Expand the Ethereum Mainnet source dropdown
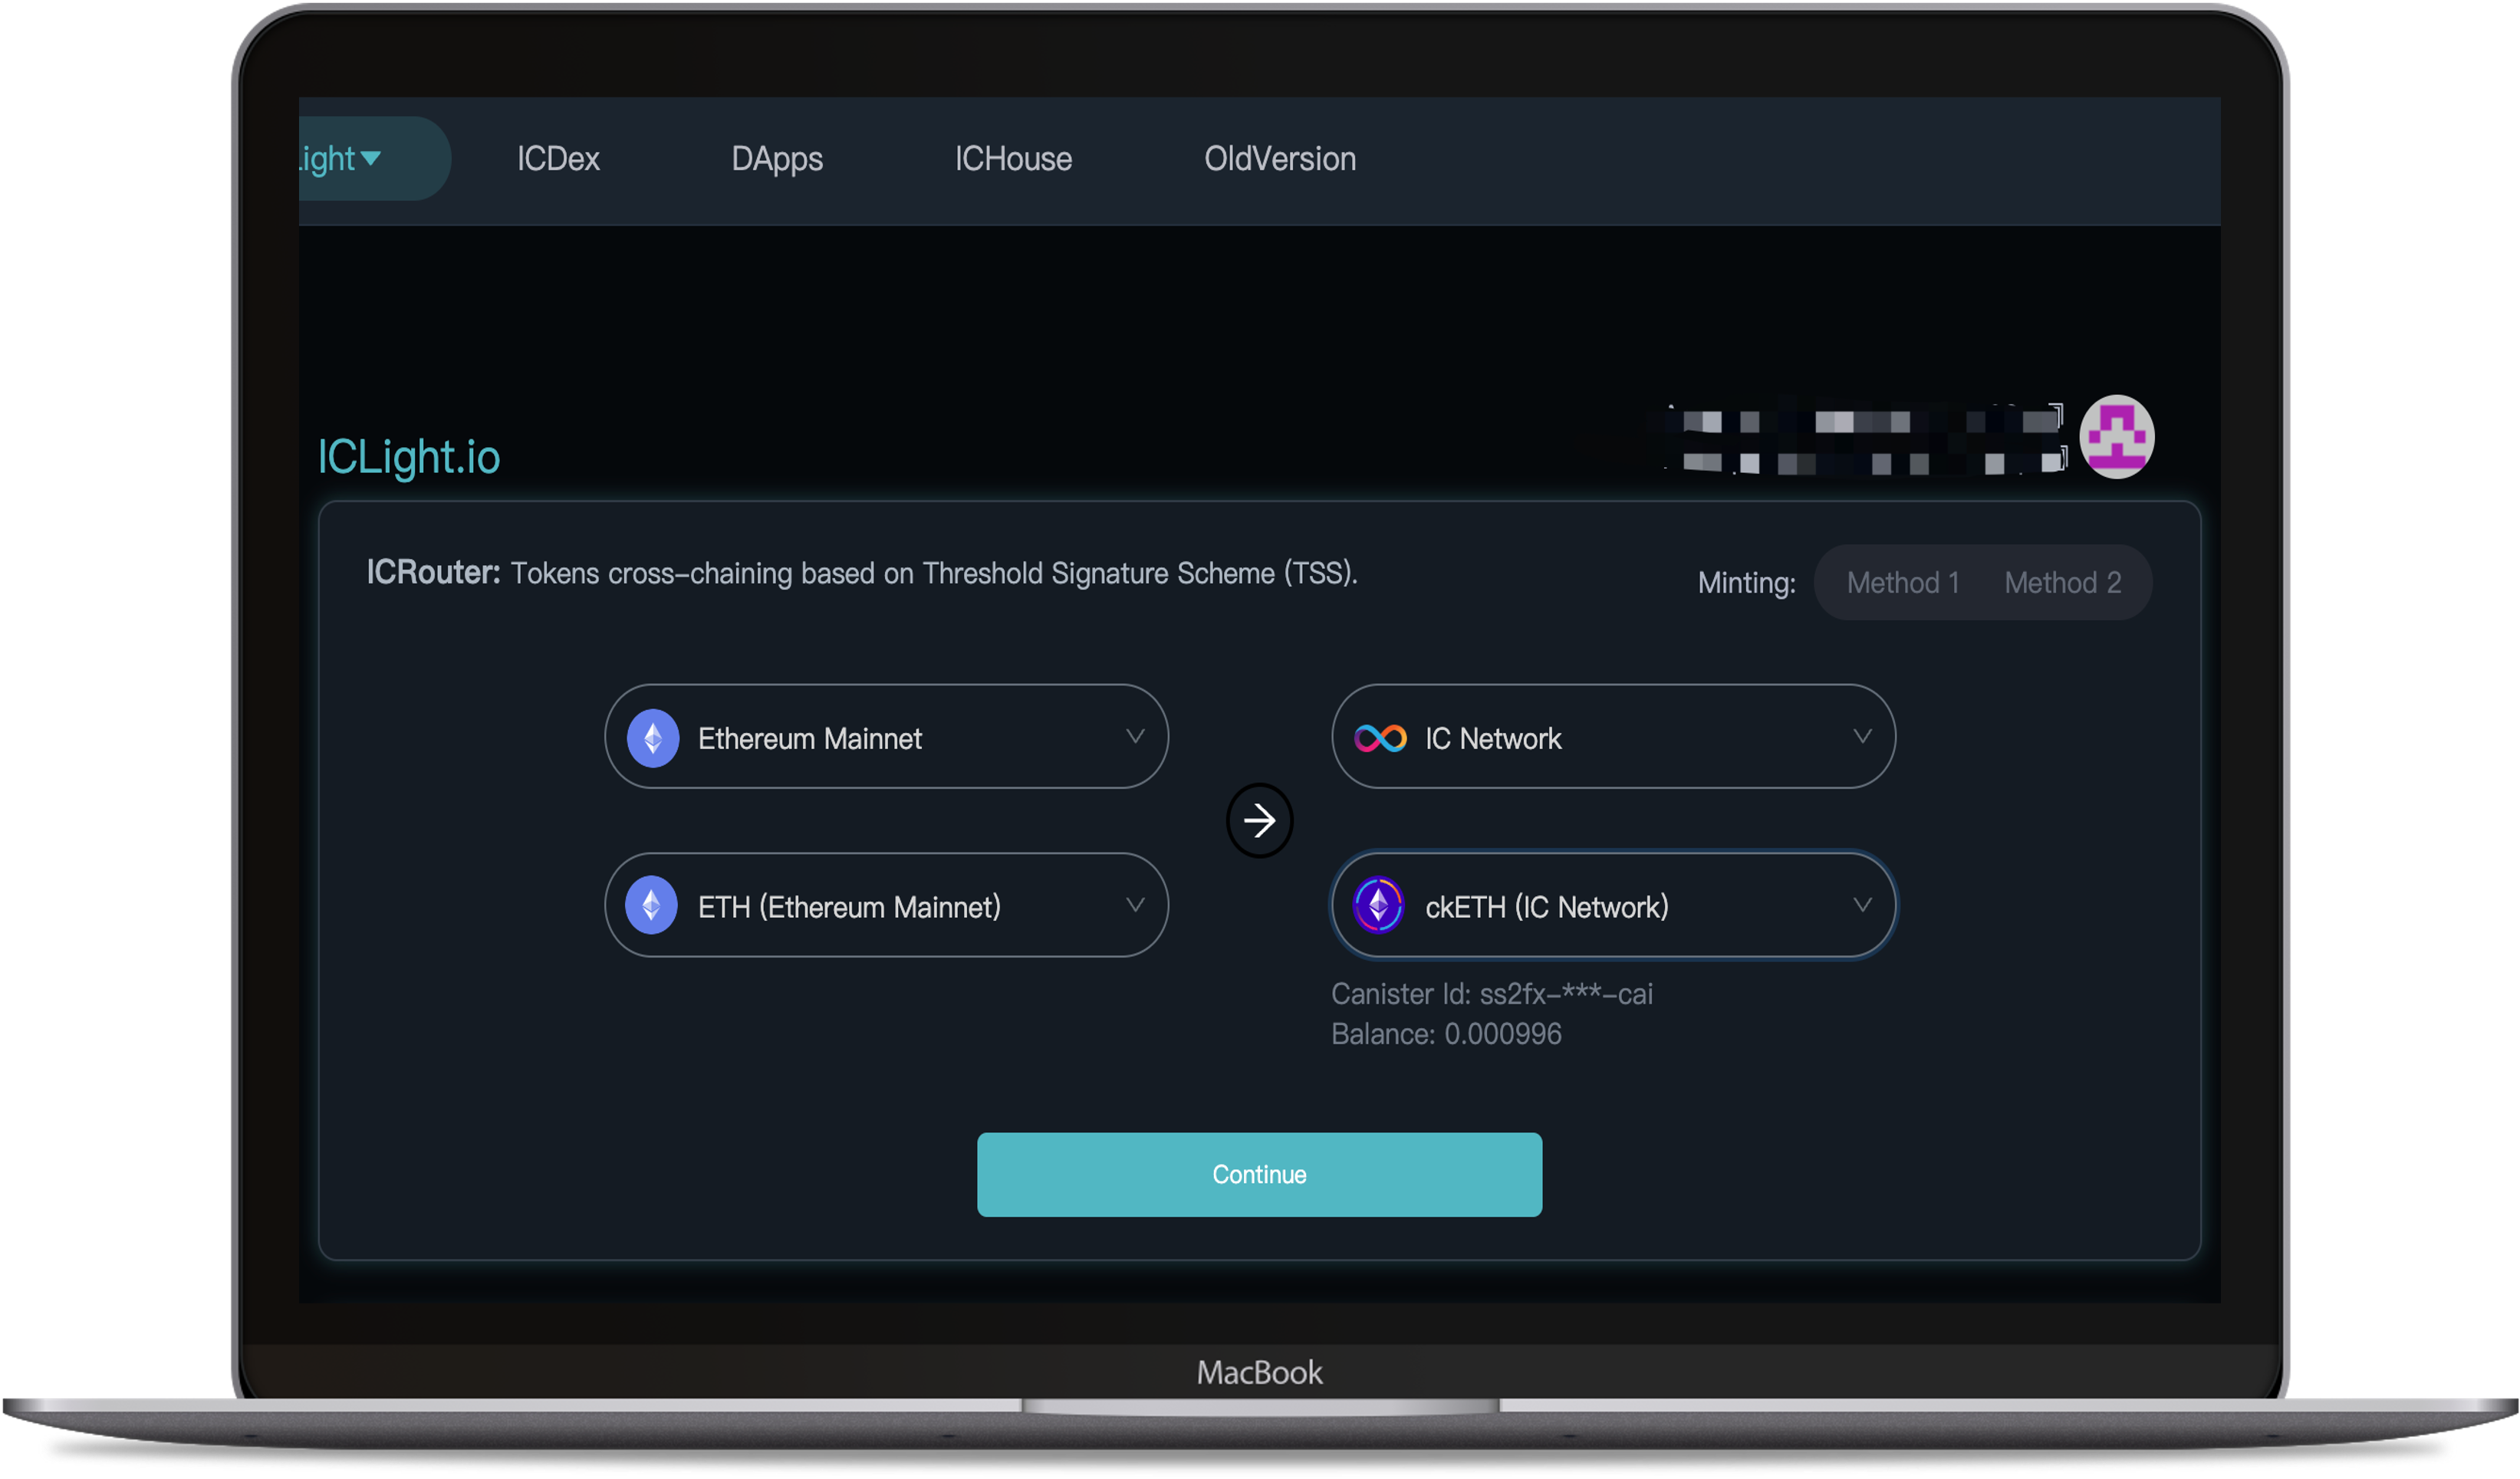The height and width of the screenshot is (1479, 2520). (x=1134, y=737)
